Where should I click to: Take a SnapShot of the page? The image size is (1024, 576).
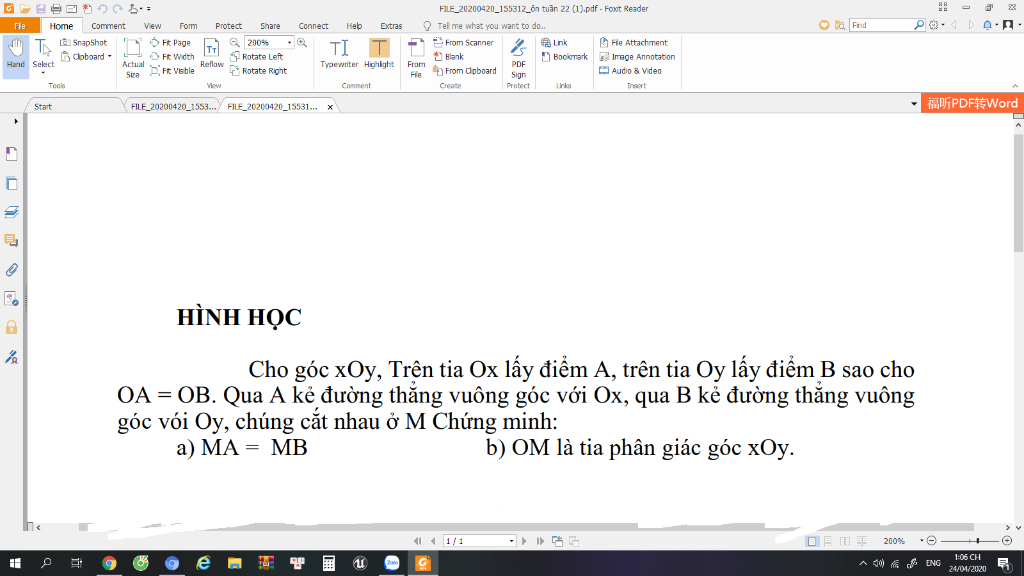(x=84, y=42)
